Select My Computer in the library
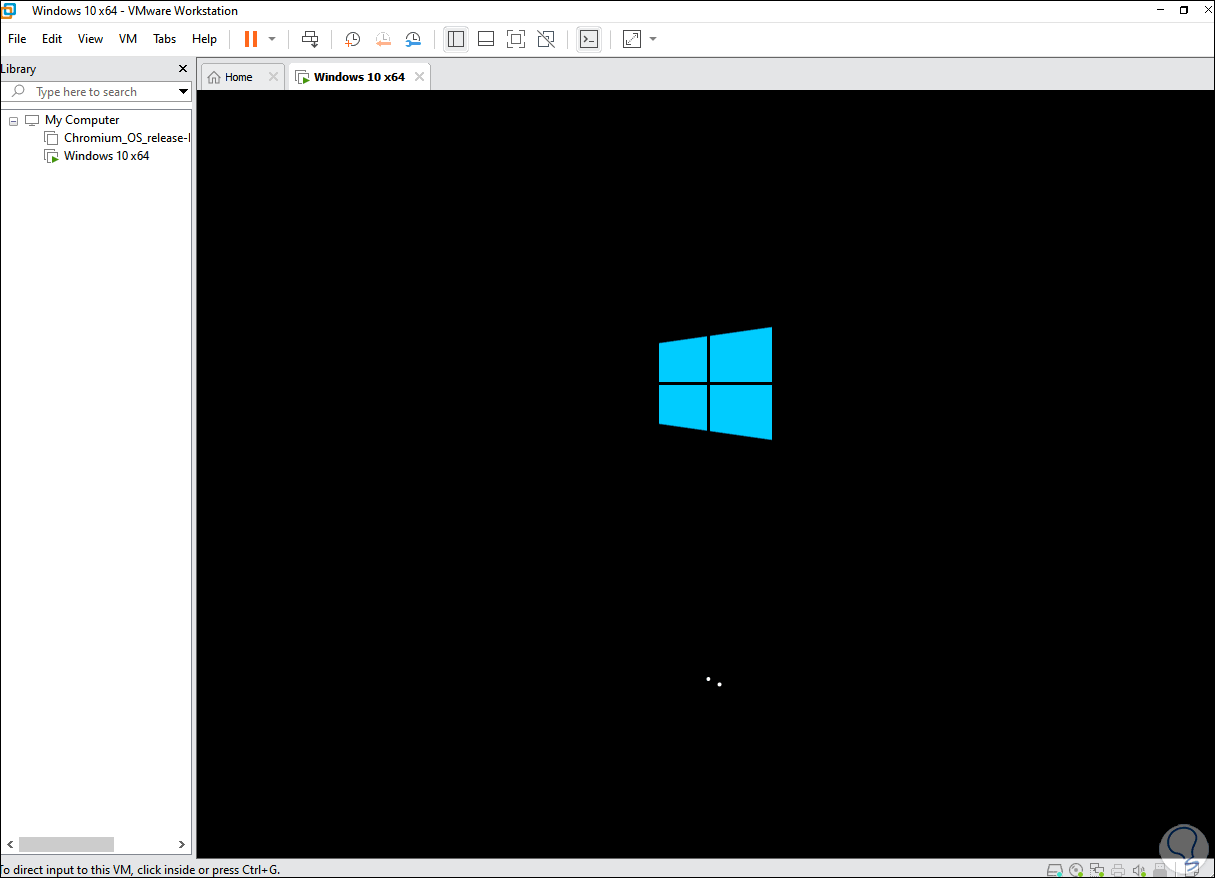The height and width of the screenshot is (878, 1215). coord(82,120)
